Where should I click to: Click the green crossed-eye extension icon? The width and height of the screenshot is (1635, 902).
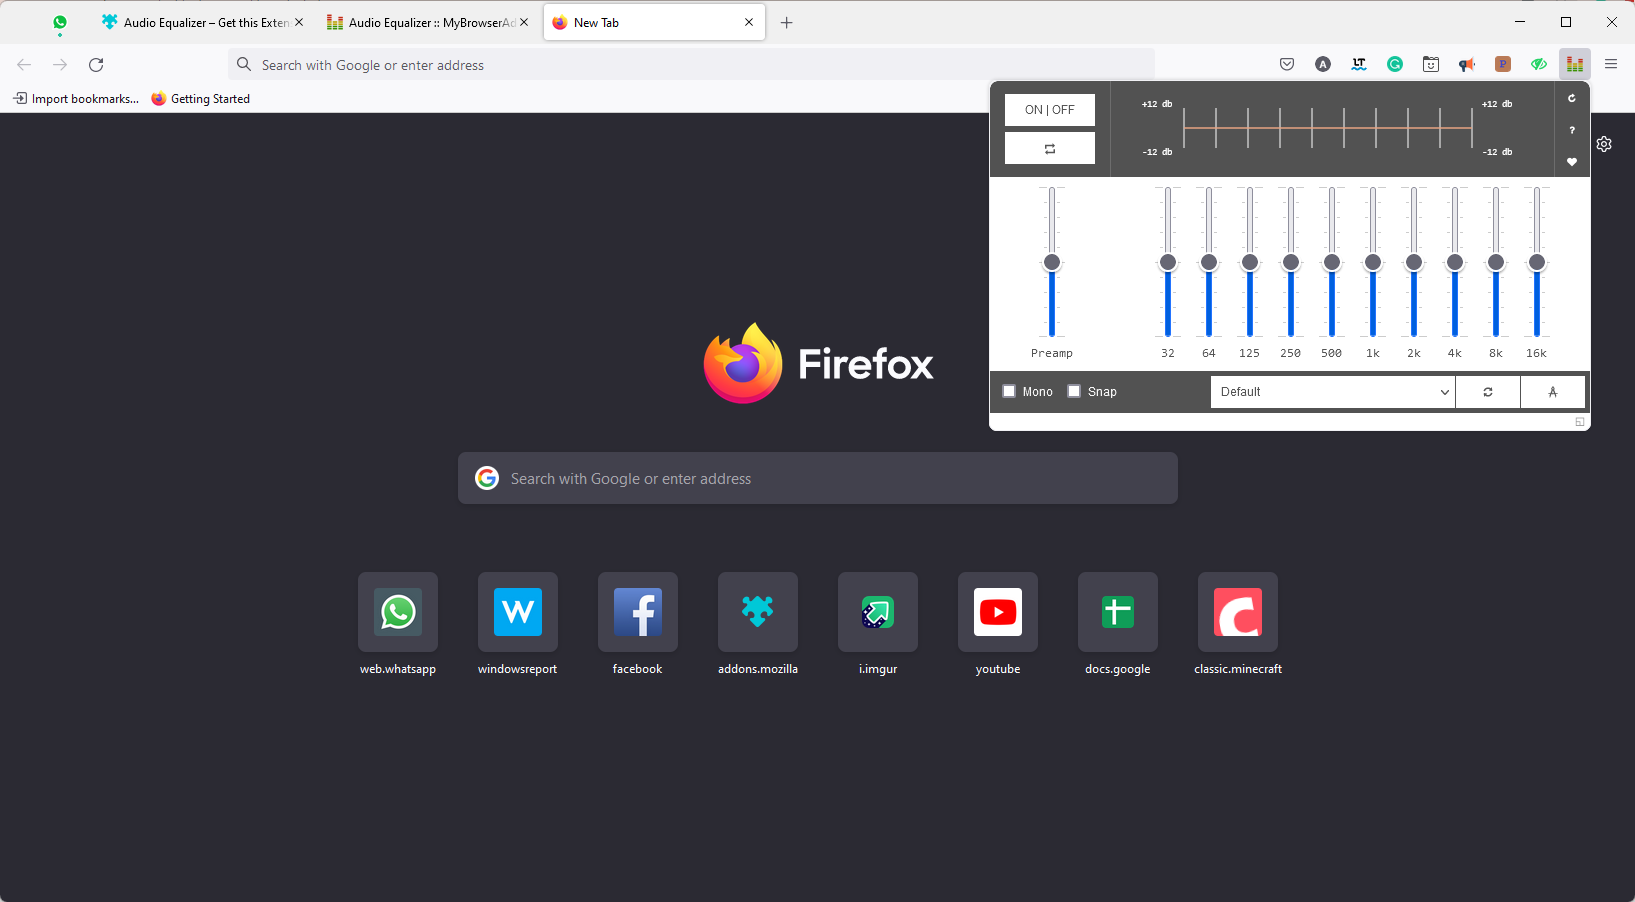click(x=1539, y=64)
